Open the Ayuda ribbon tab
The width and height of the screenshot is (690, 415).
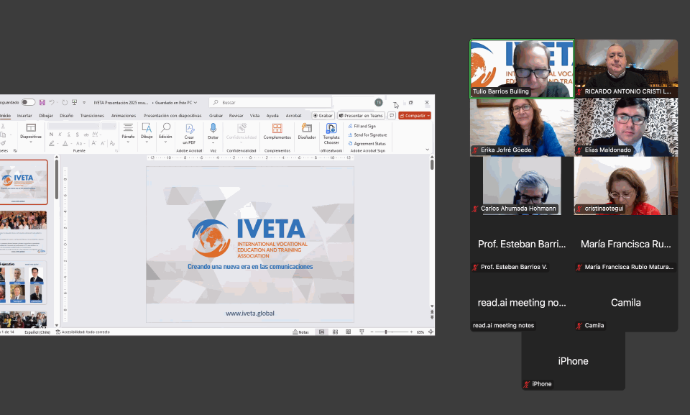point(272,115)
